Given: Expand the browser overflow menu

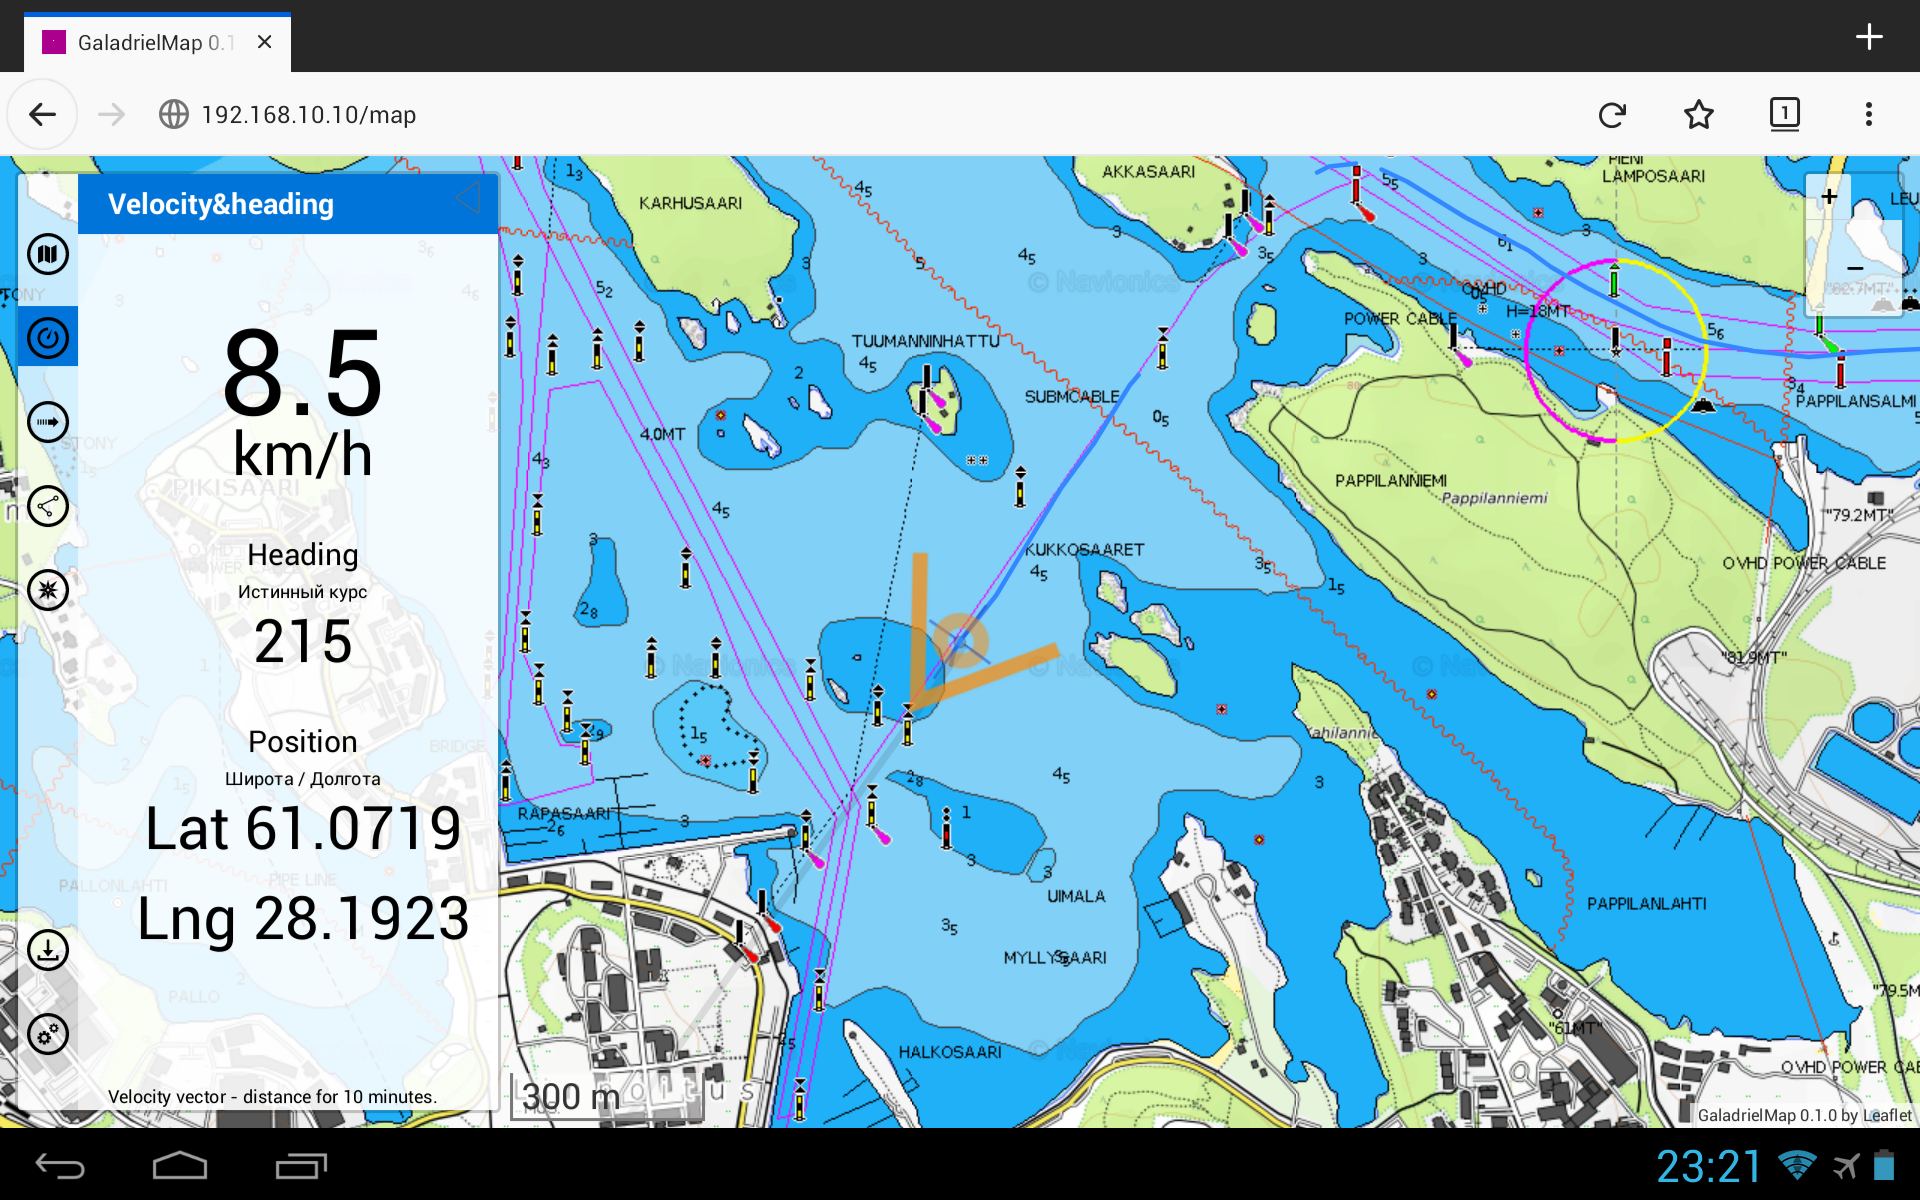Looking at the screenshot, I should point(1870,114).
